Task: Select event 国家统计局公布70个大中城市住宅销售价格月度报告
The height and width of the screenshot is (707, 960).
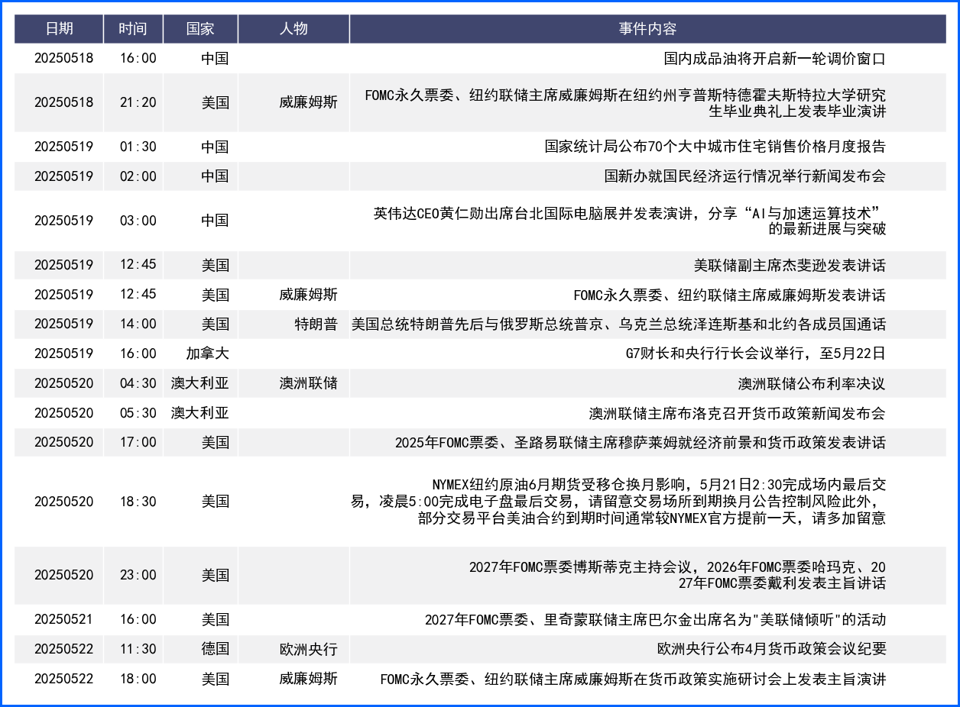Action: [x=715, y=147]
